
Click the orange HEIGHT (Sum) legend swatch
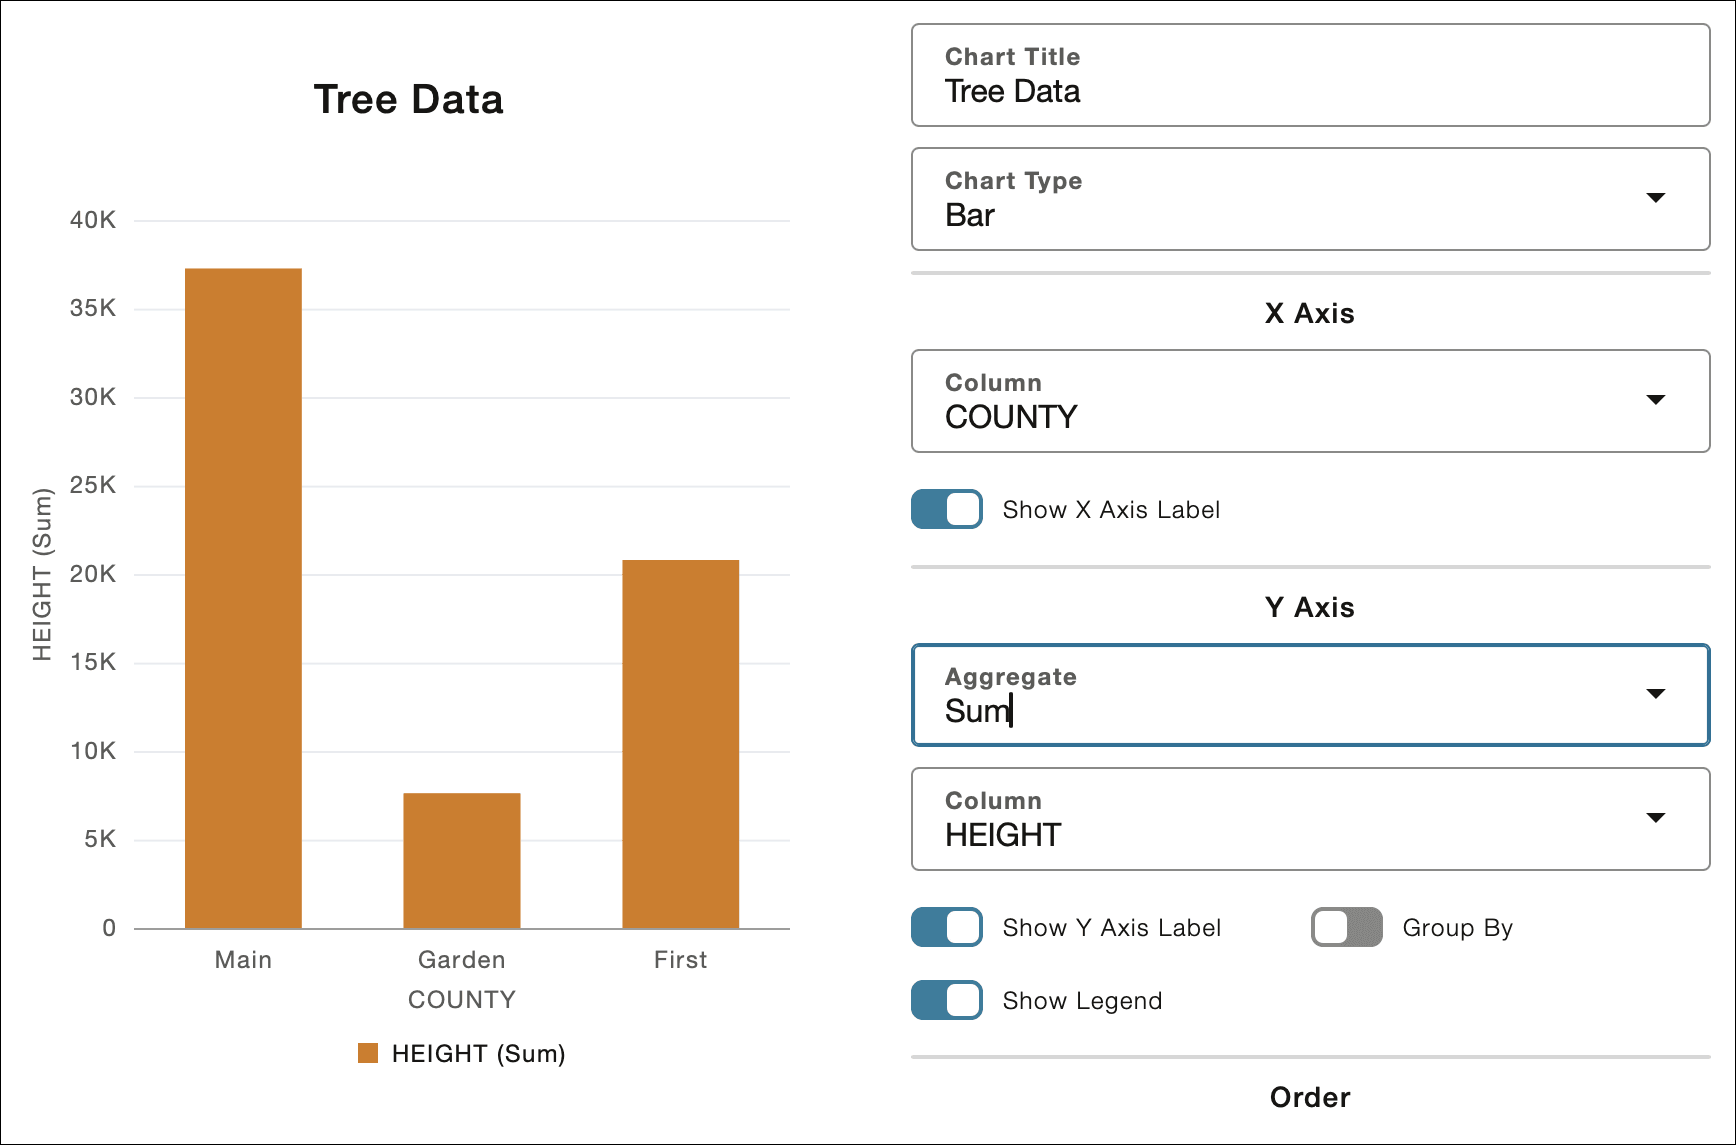(x=368, y=1053)
